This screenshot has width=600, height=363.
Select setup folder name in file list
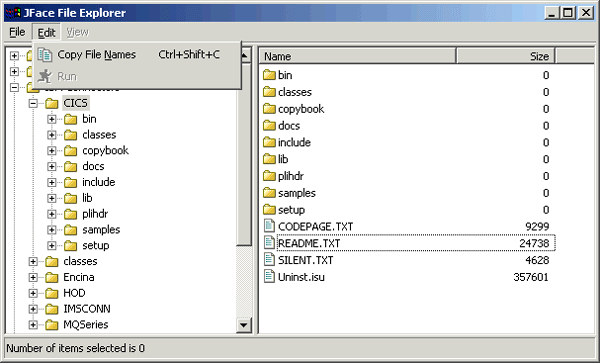click(x=292, y=210)
